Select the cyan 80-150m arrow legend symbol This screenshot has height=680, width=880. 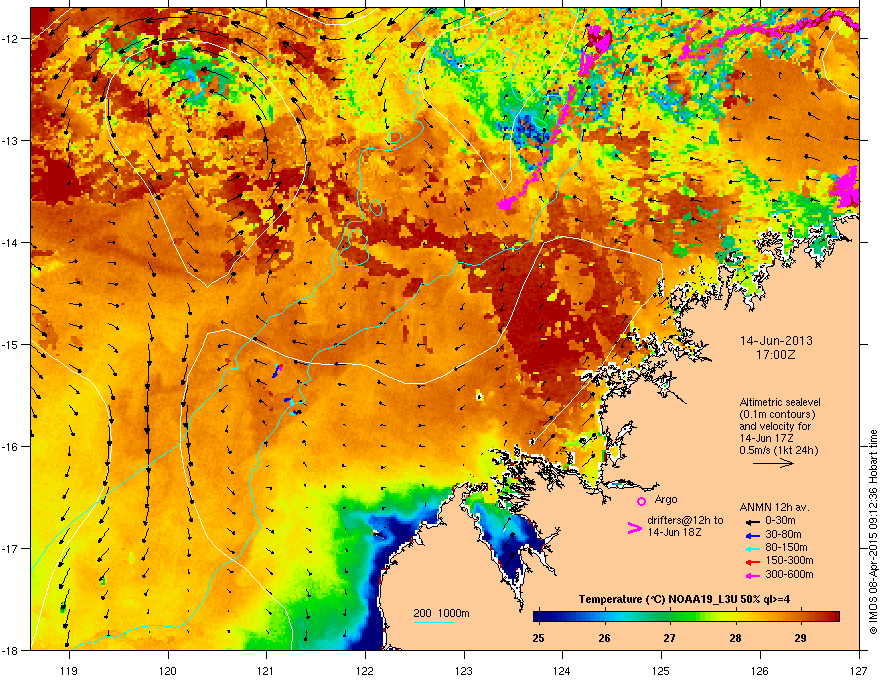752,548
